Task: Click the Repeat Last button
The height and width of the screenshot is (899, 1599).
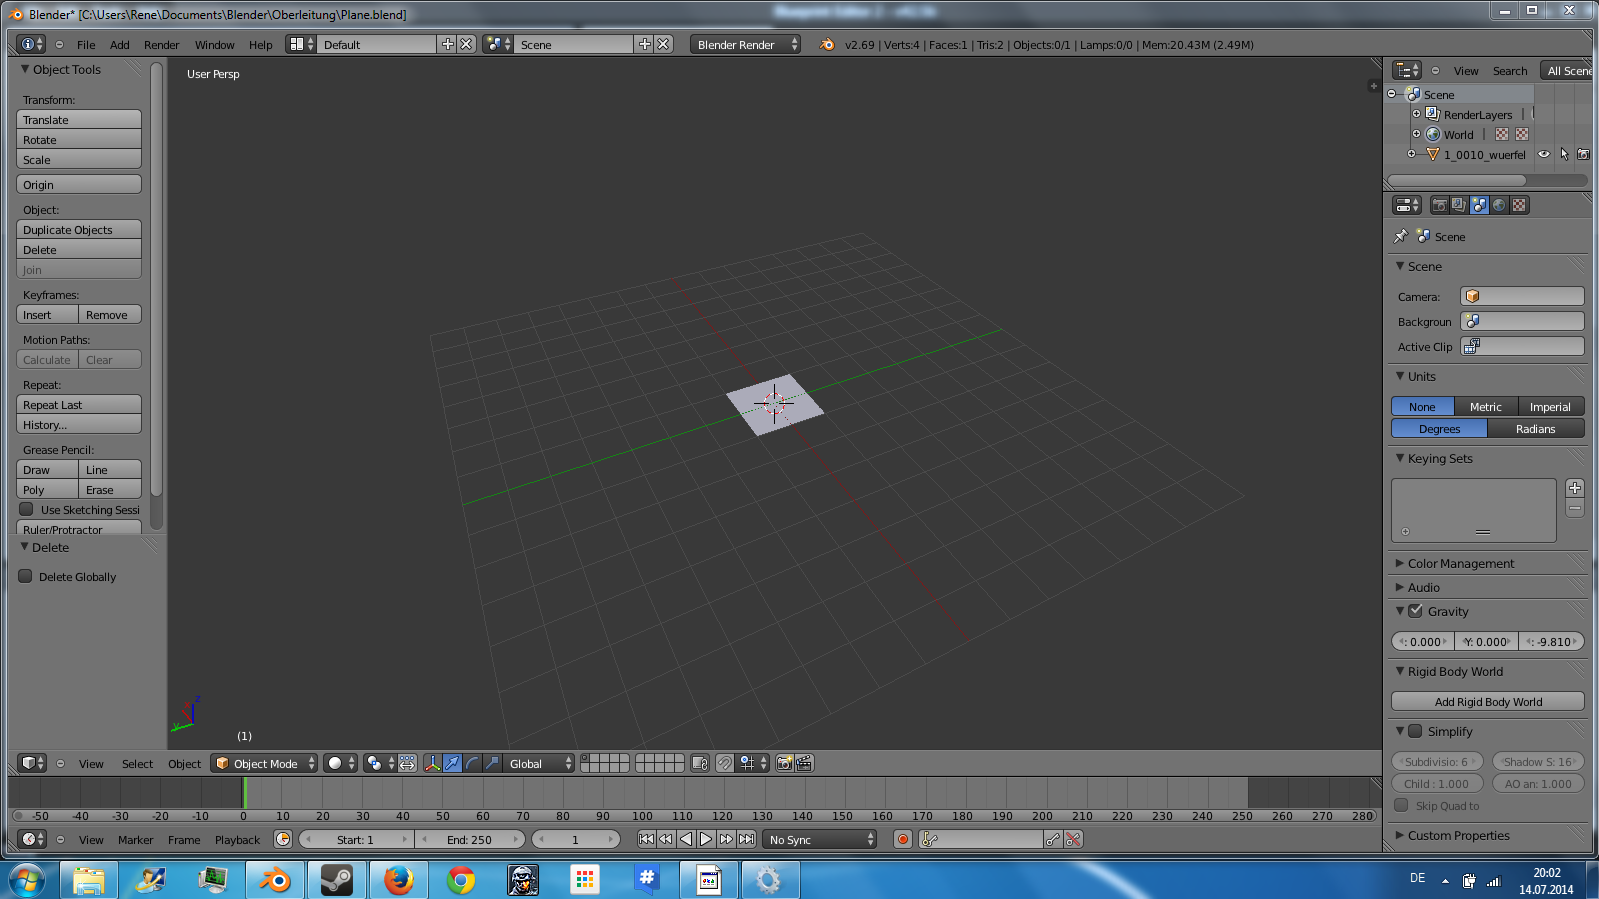Action: [79, 404]
